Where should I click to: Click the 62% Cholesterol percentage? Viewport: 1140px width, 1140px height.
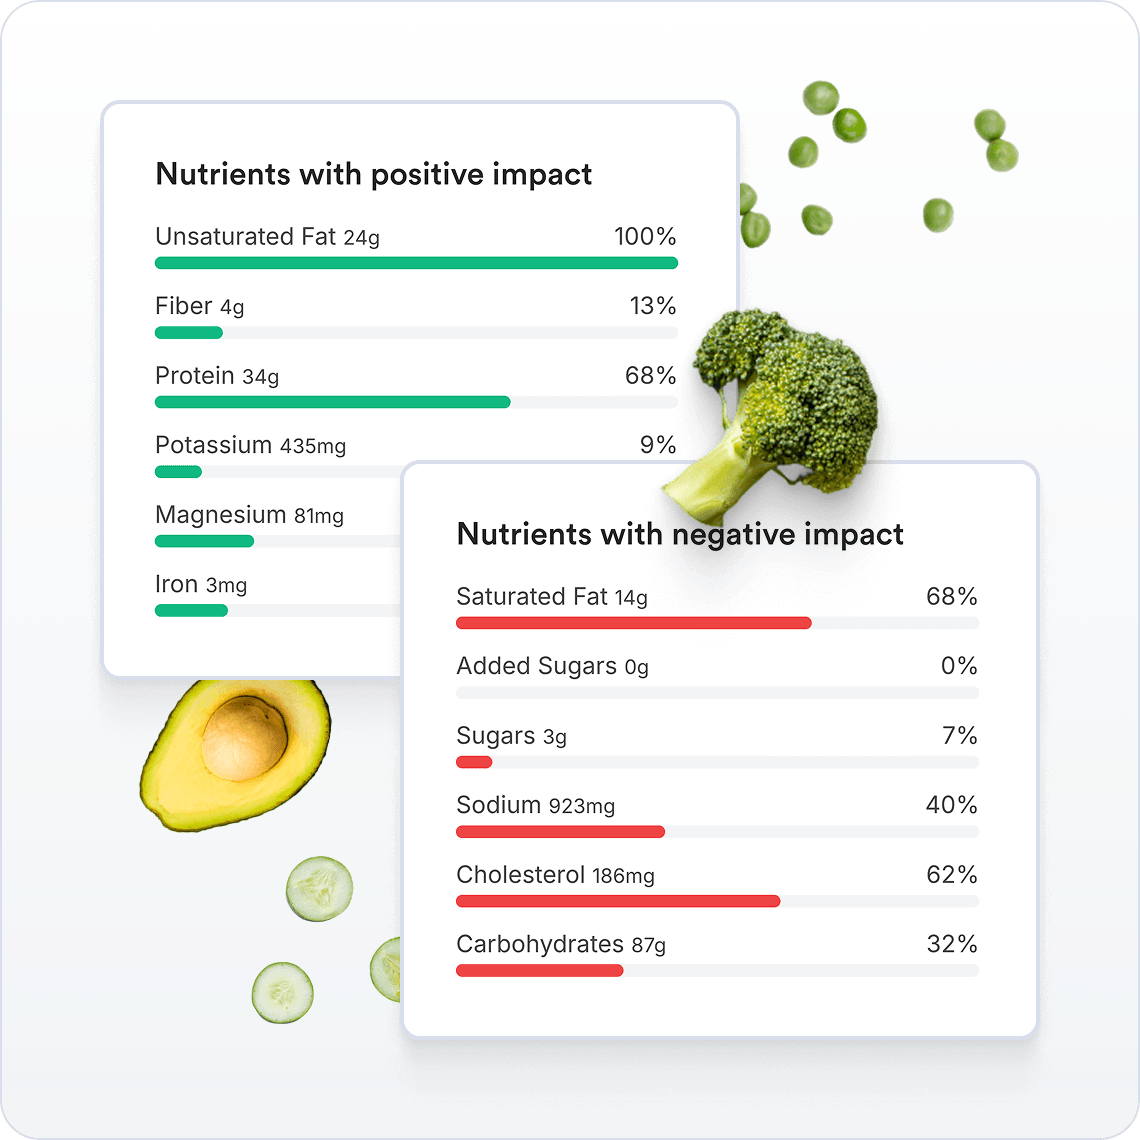951,875
